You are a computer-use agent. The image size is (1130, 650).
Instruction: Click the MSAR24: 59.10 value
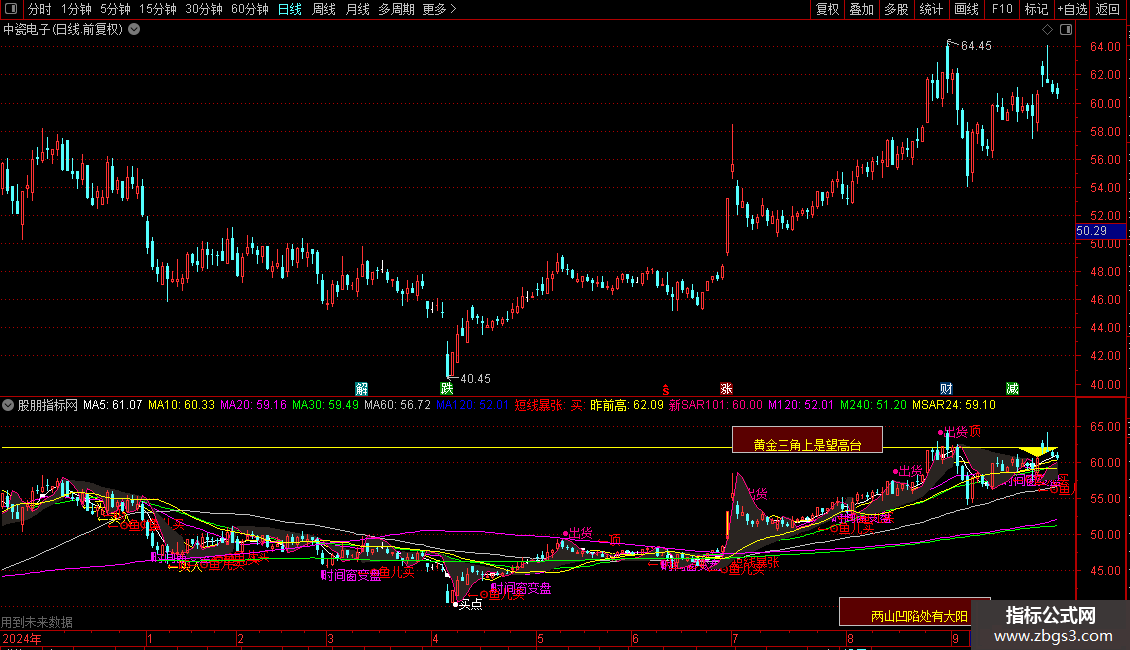(x=954, y=405)
